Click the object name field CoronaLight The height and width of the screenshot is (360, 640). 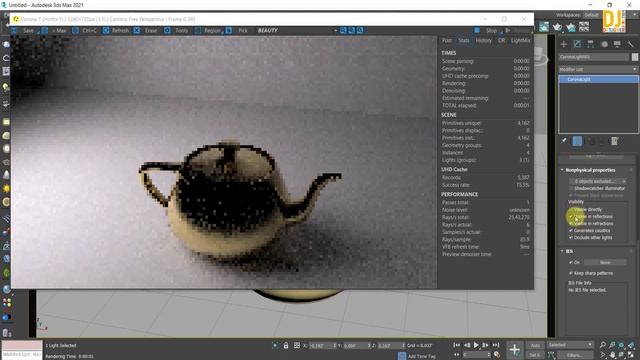[x=594, y=57]
